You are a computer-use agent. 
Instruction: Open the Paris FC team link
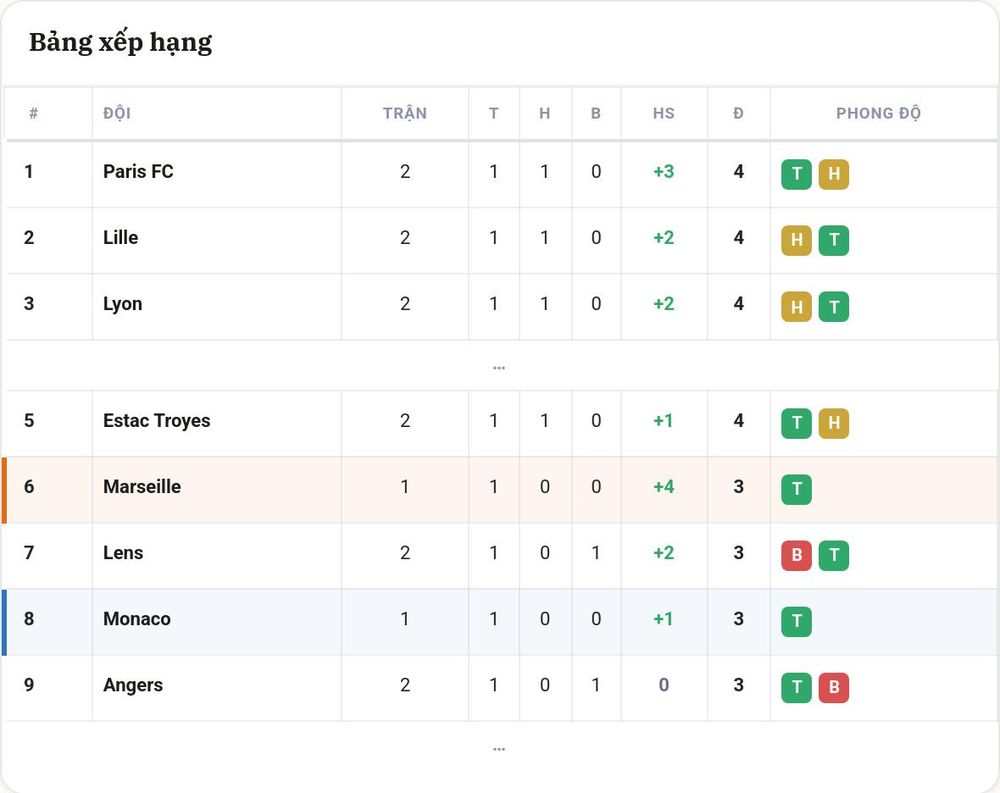coord(138,172)
